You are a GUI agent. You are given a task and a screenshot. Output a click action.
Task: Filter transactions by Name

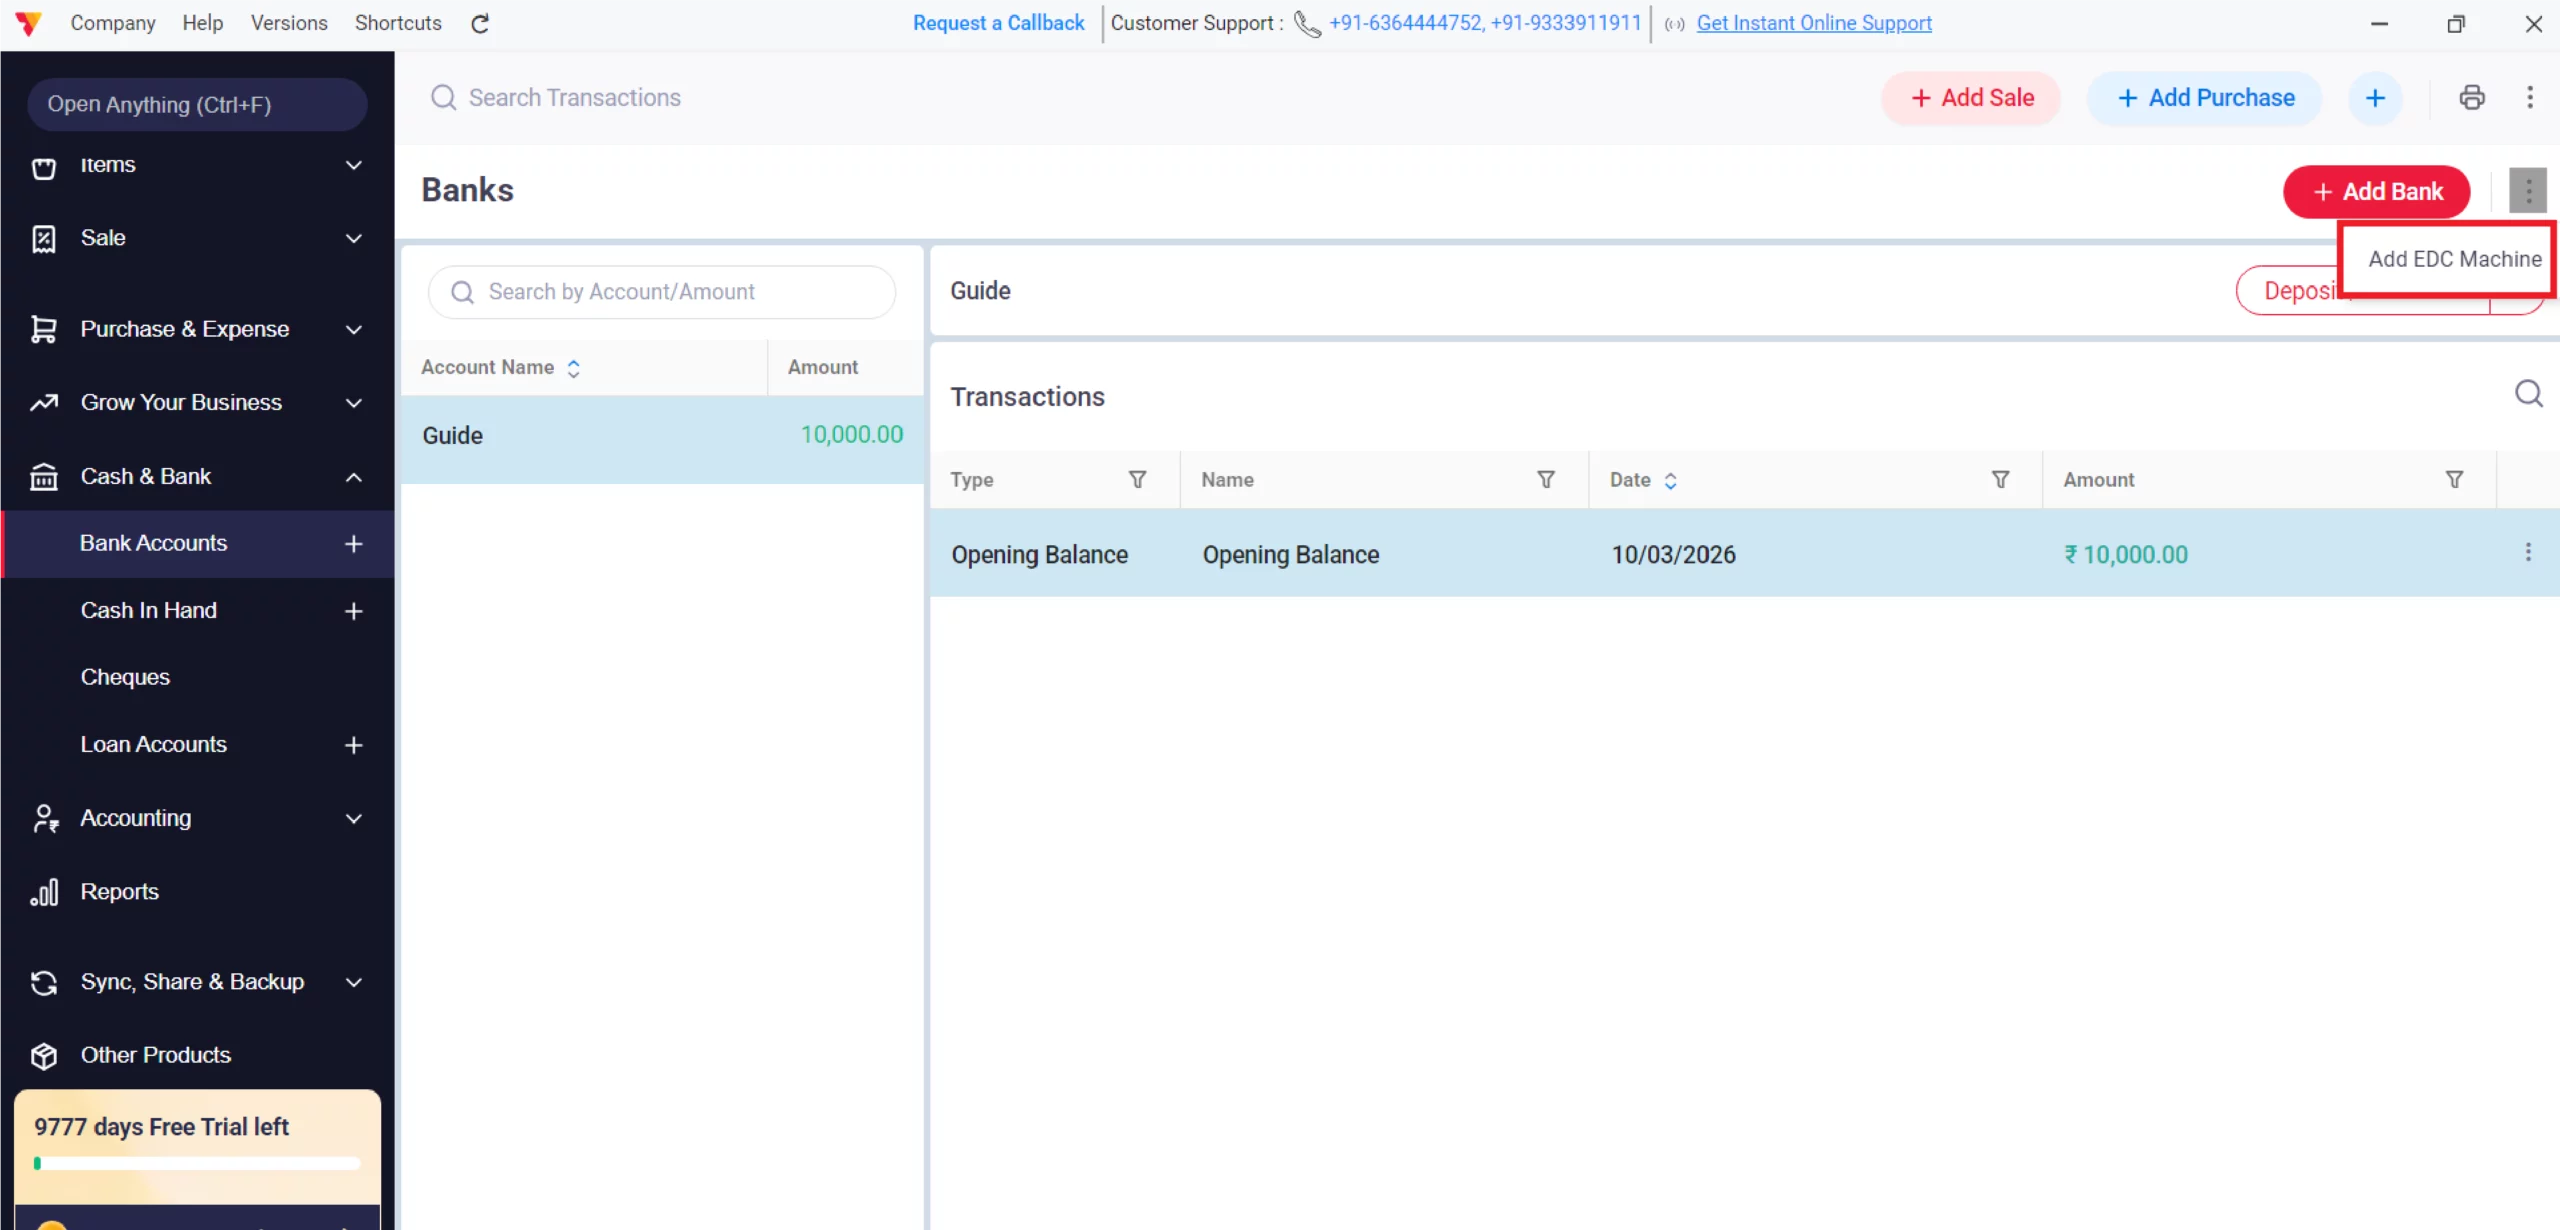coord(1546,480)
